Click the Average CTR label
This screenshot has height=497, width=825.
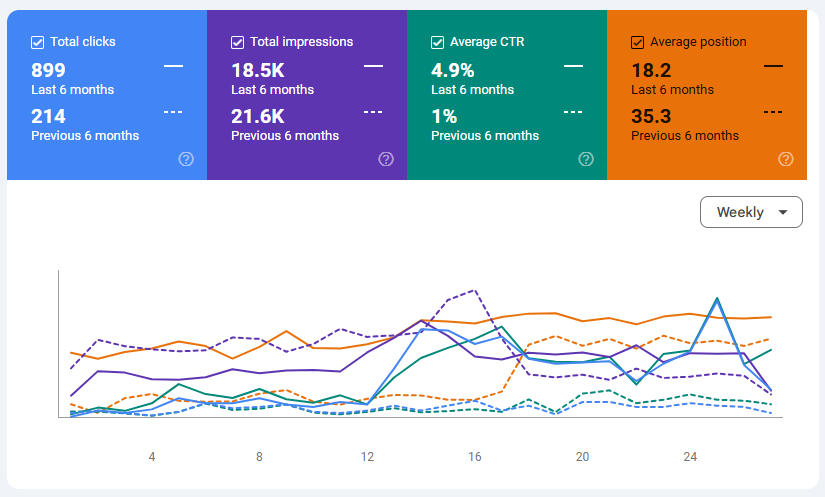[x=487, y=42]
